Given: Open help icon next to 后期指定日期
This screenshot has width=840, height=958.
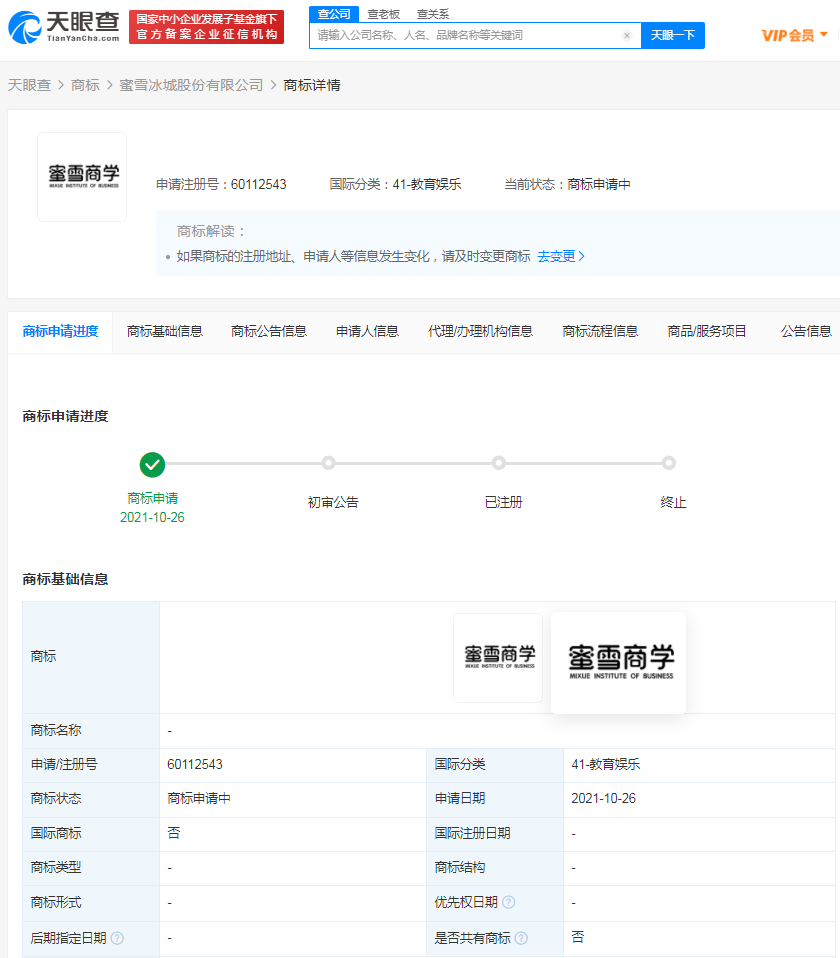Looking at the screenshot, I should click(x=117, y=938).
